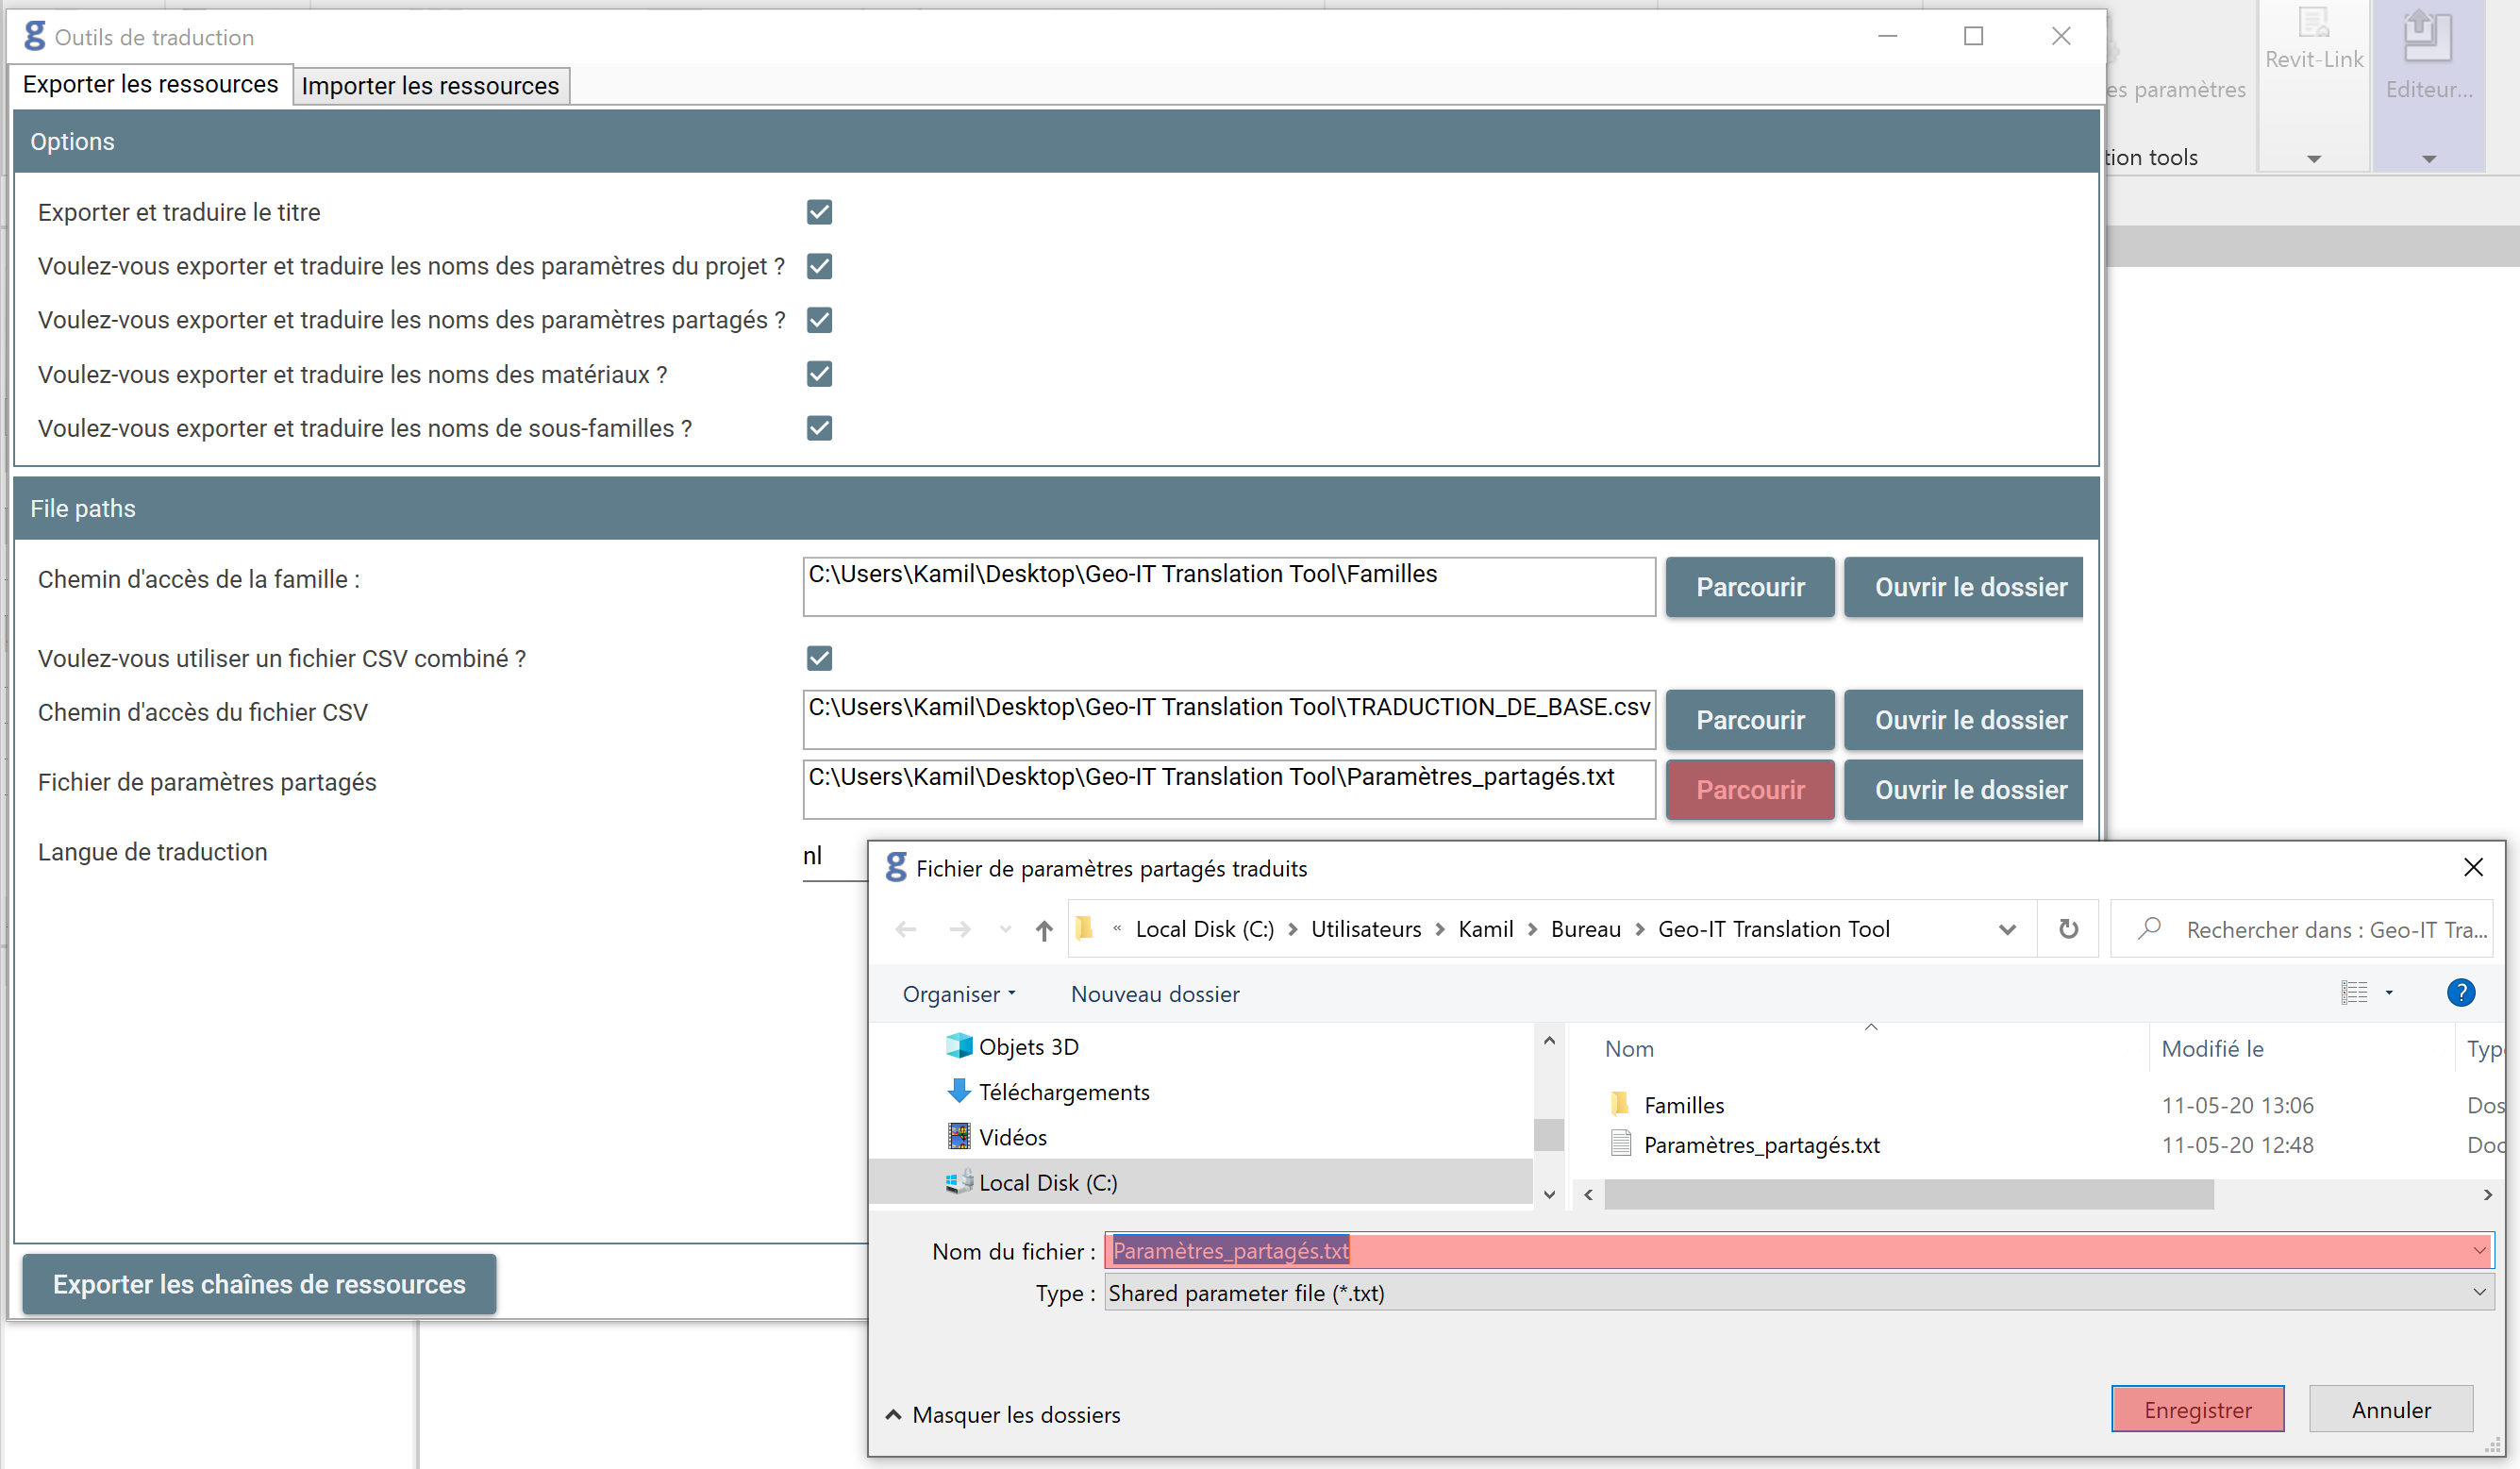
Task: Toggle export of material names checkbox
Action: coord(819,374)
